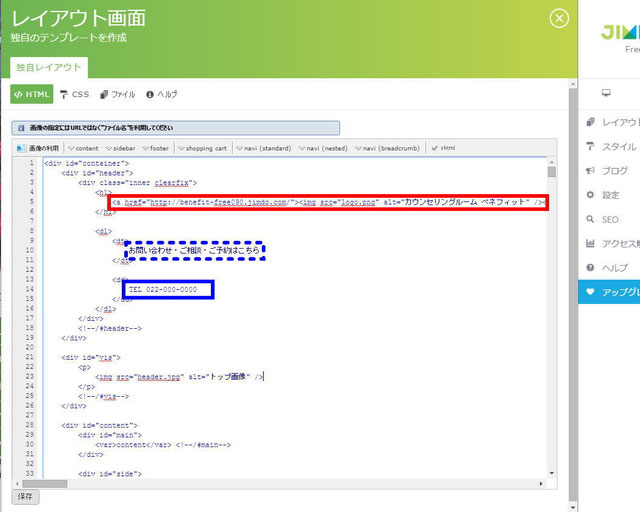The height and width of the screenshot is (512, 640).
Task: Insert navi (nested) variable
Action: 323,148
